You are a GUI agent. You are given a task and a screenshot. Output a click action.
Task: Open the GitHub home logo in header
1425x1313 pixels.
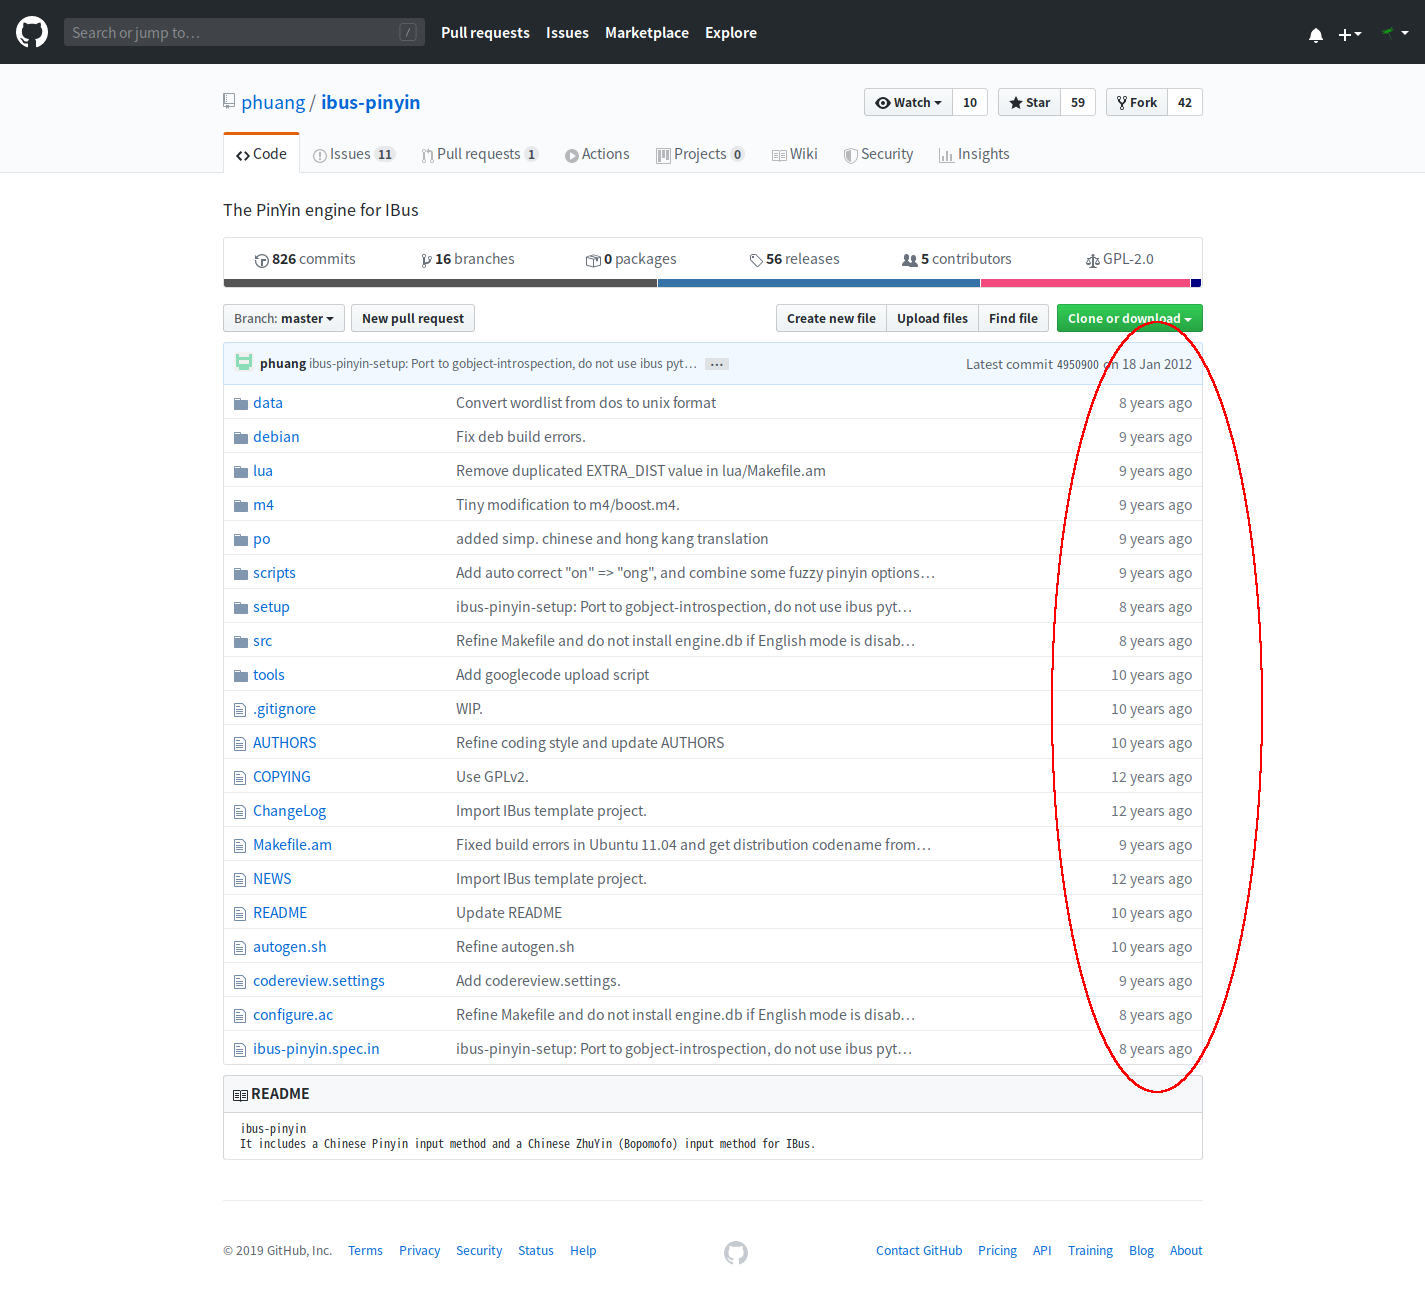click(x=32, y=32)
